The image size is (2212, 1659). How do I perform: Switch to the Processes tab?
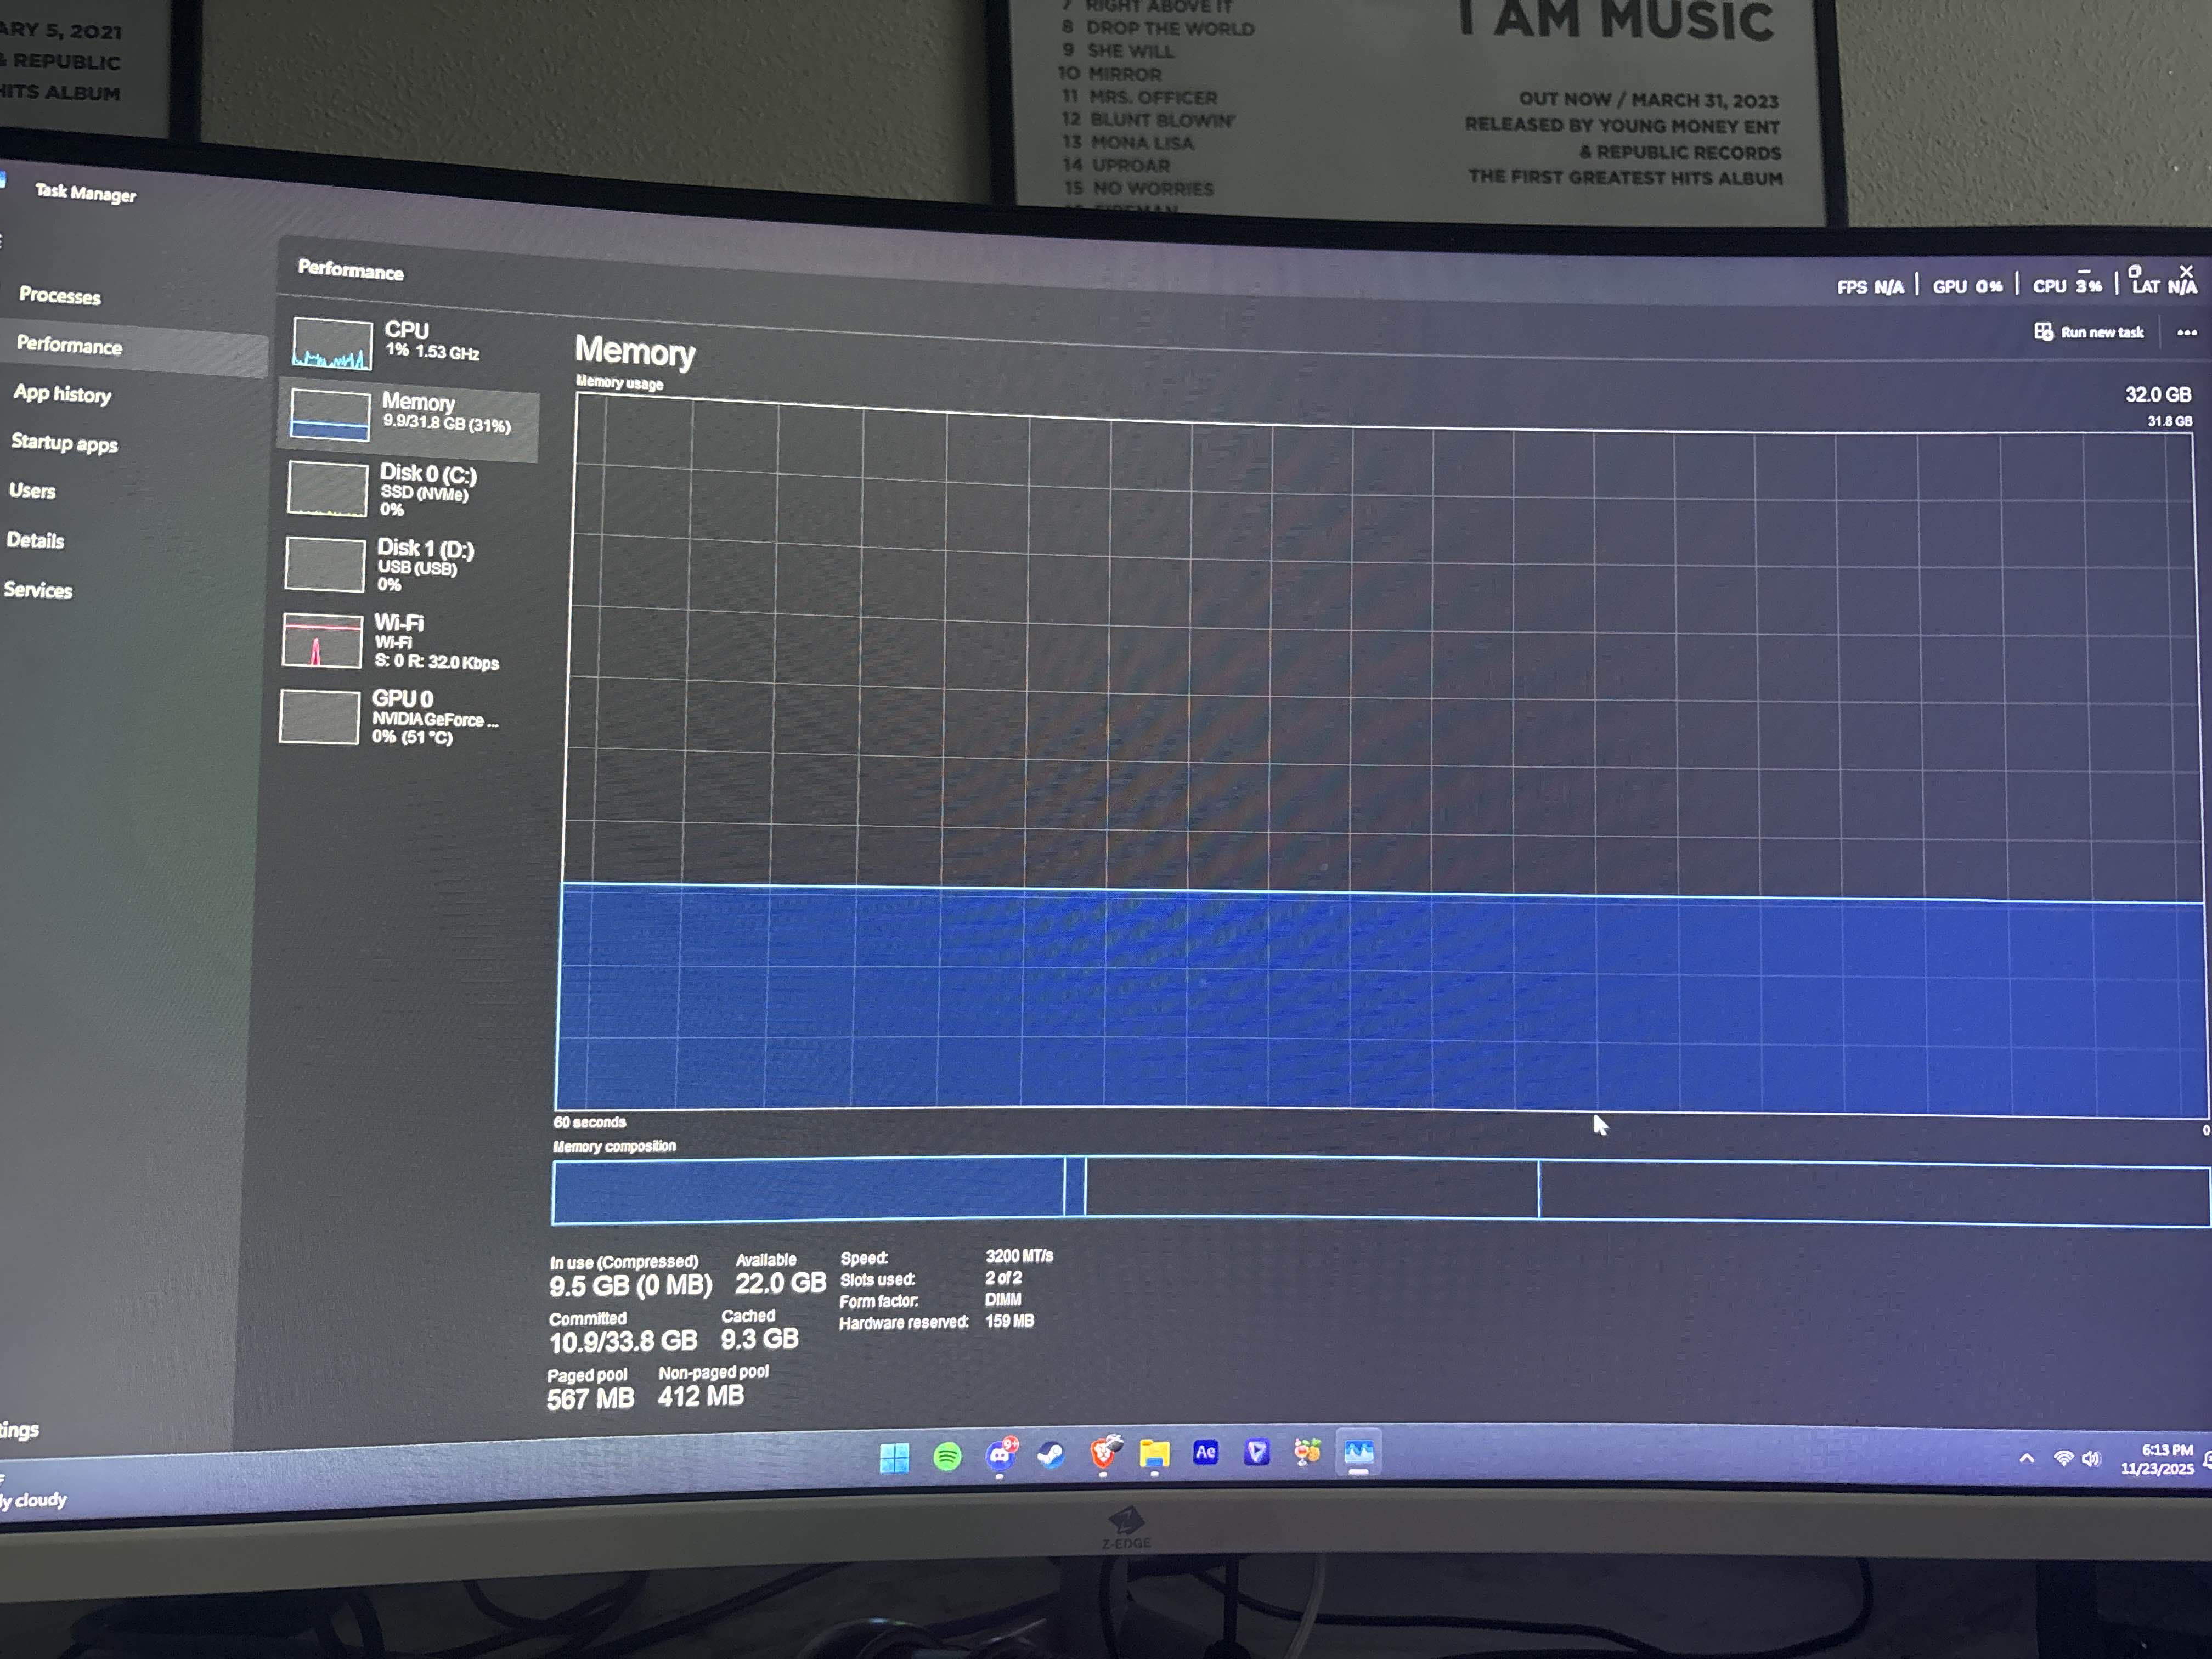(x=60, y=296)
